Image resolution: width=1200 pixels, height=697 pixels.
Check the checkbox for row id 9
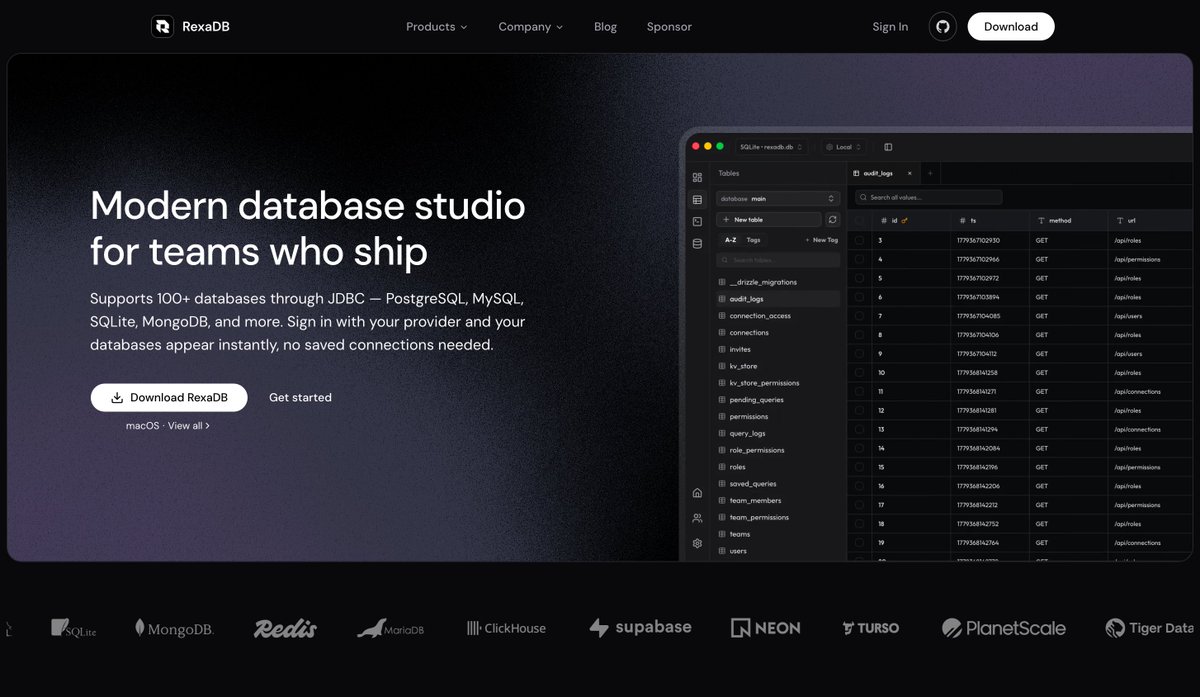(x=859, y=354)
